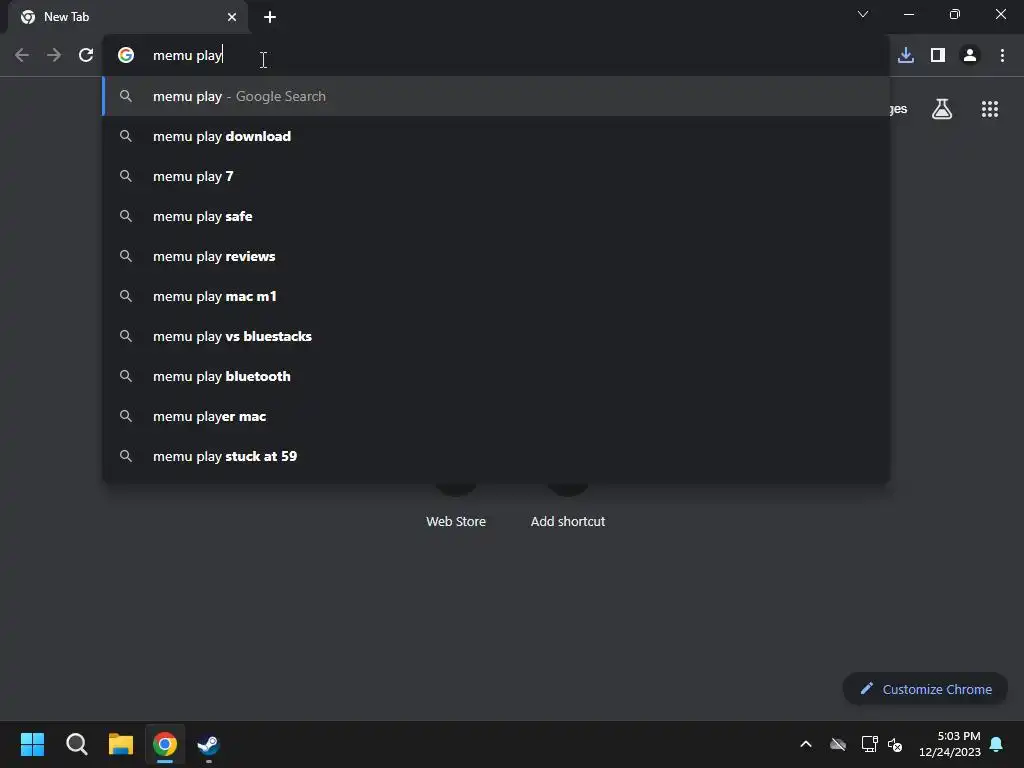Open the Google apps grid
The width and height of the screenshot is (1024, 768).
click(990, 109)
